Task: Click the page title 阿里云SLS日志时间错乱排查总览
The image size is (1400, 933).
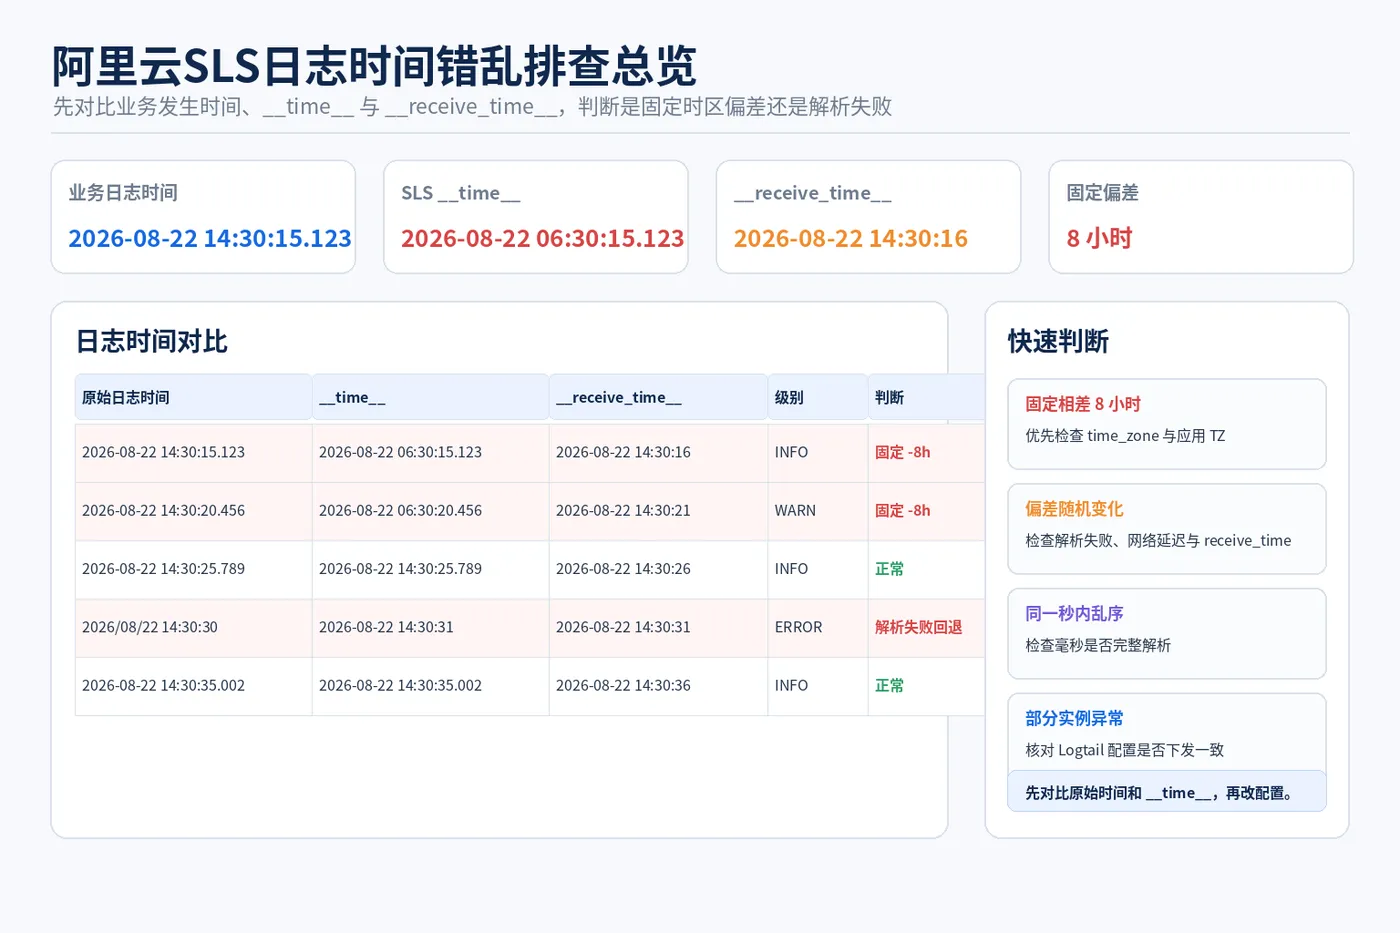Action: pos(374,66)
